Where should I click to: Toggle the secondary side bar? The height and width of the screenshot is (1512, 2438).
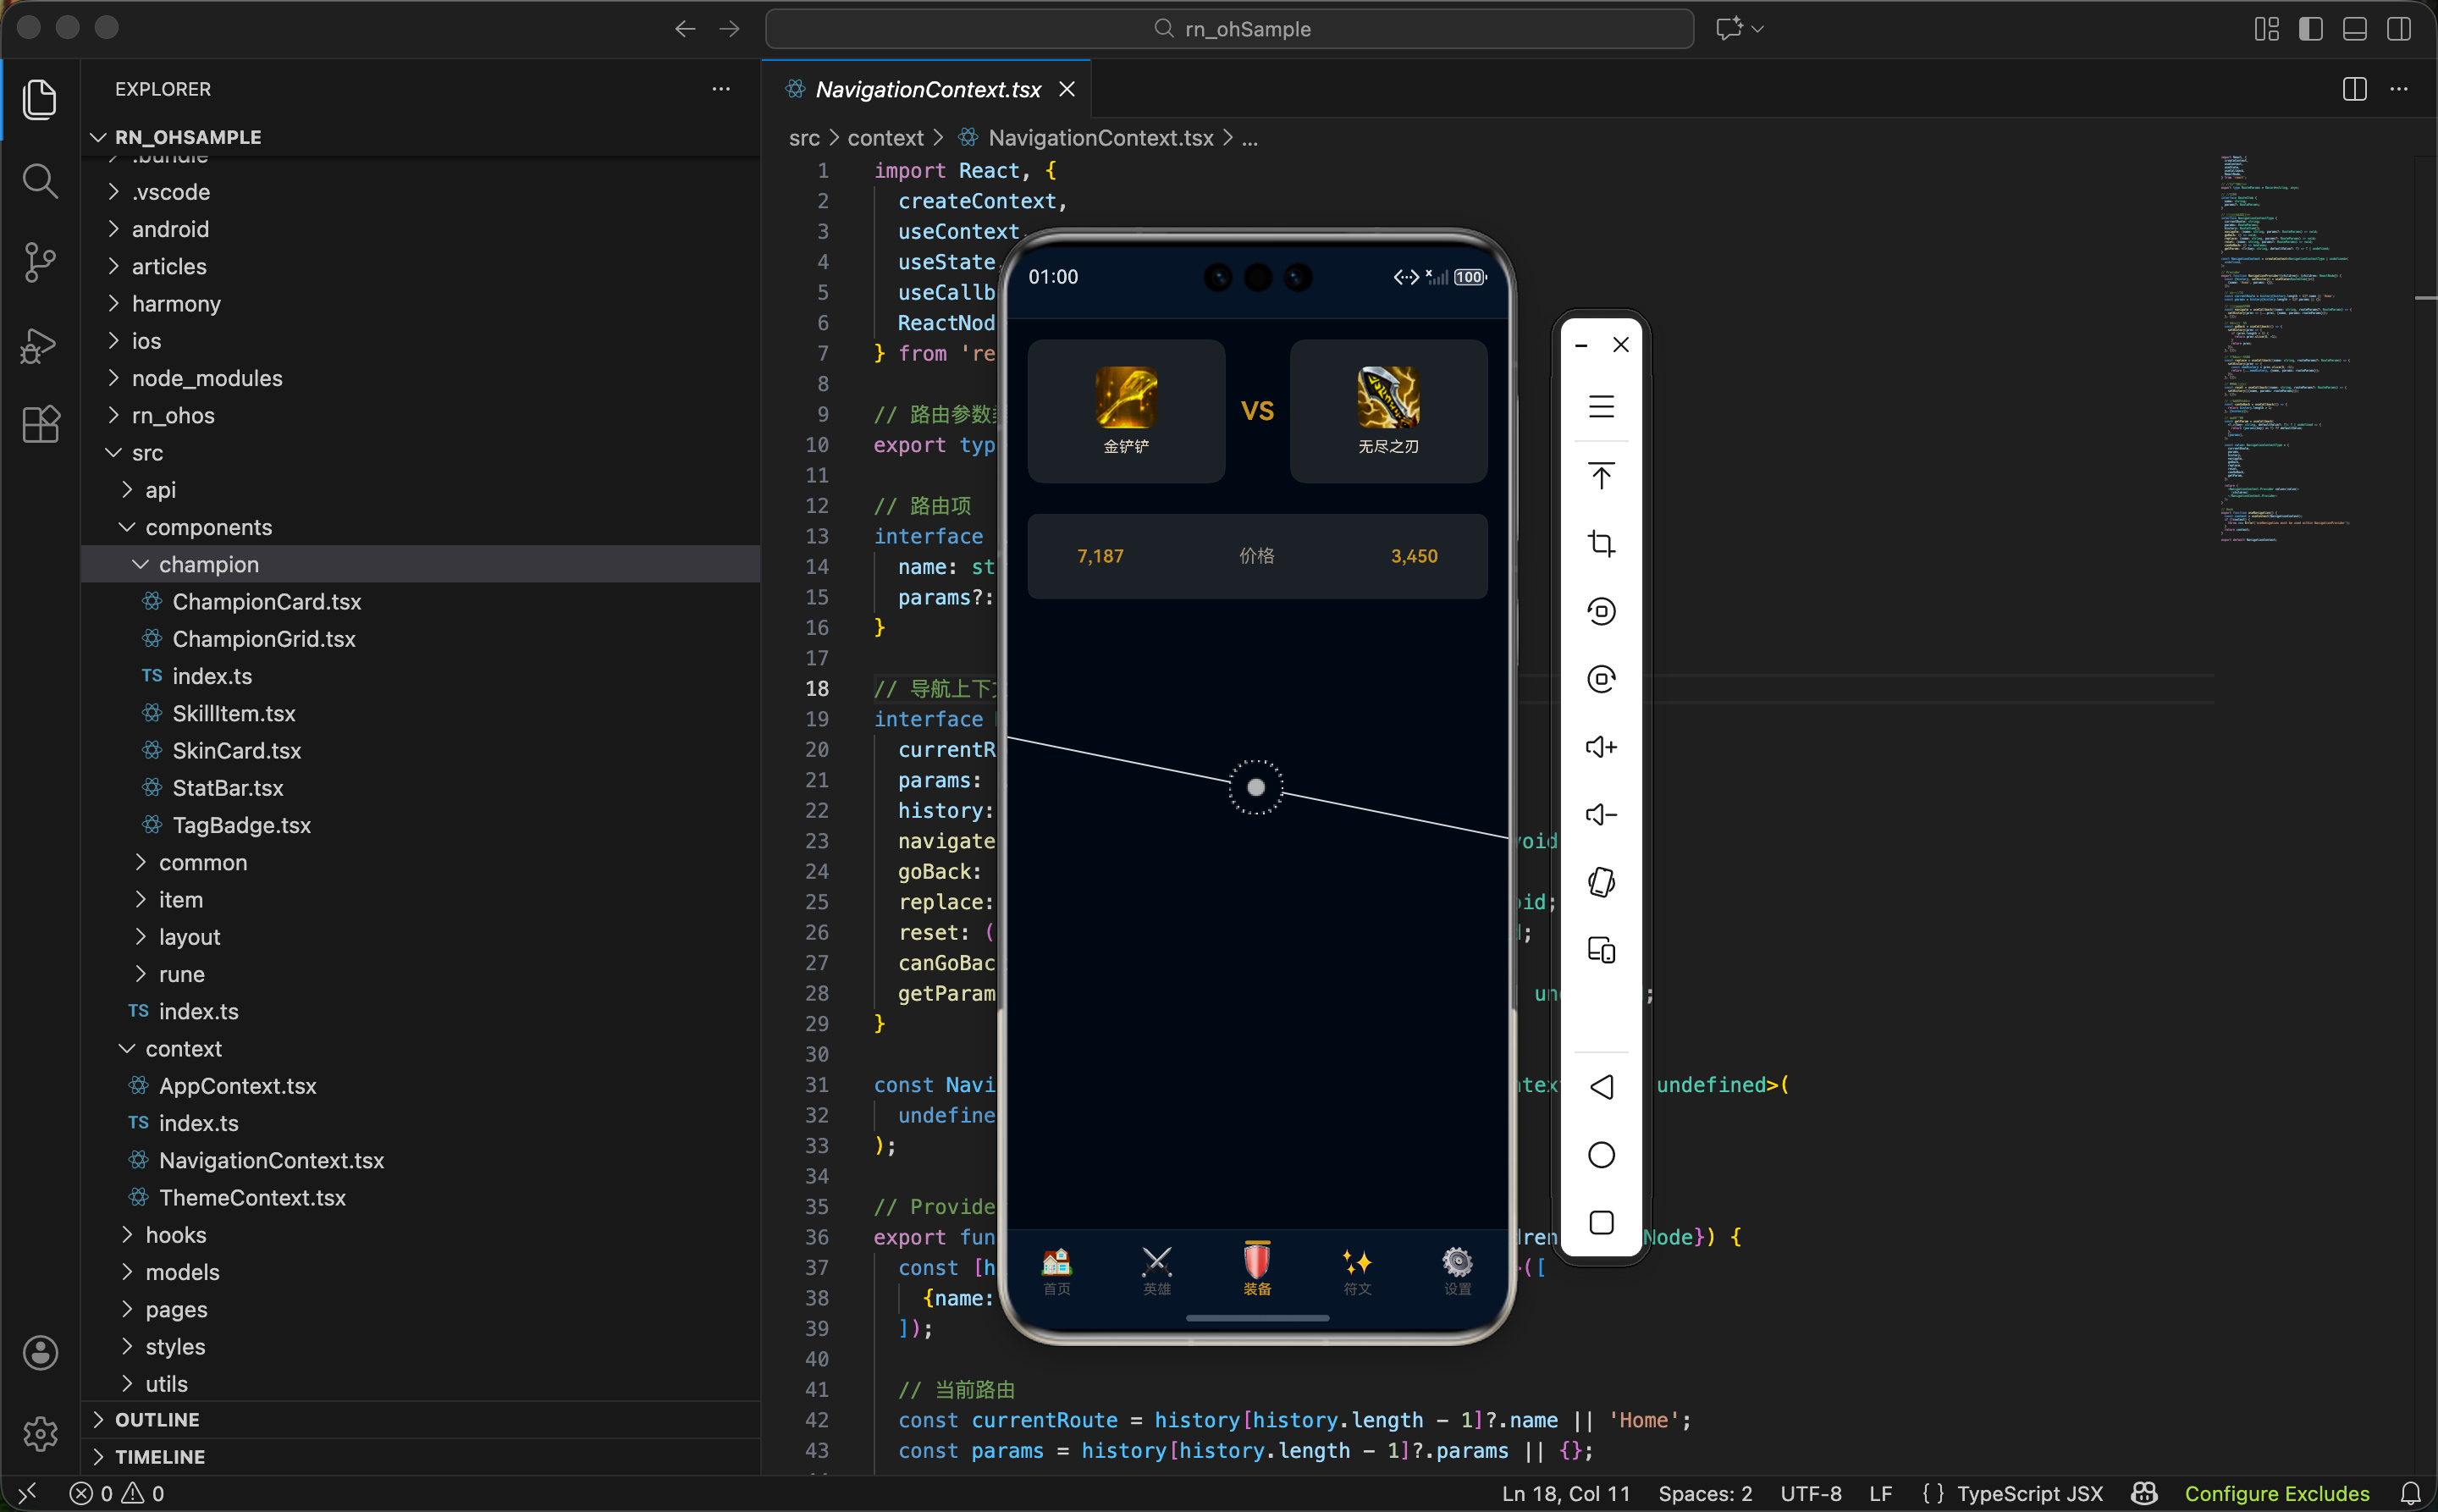(2398, 29)
